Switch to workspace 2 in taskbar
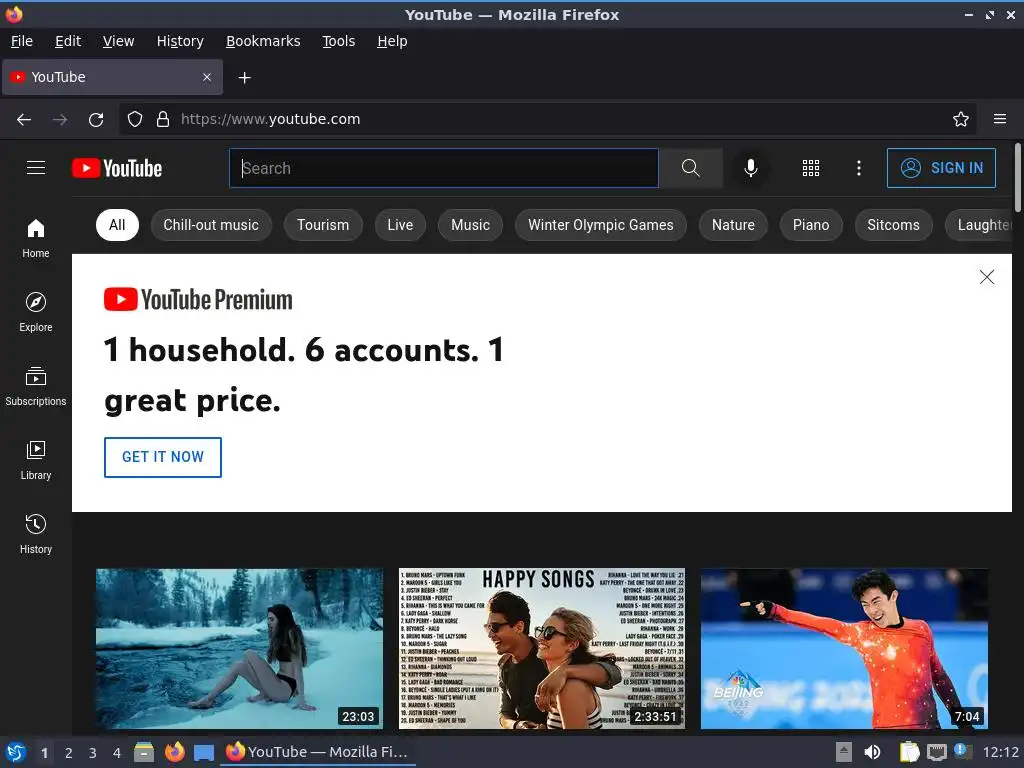This screenshot has height=768, width=1024. tap(69, 753)
